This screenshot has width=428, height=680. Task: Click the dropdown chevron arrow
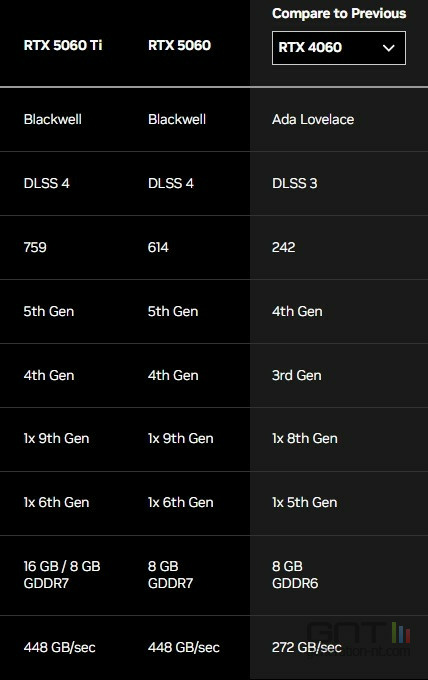pyautogui.click(x=389, y=48)
